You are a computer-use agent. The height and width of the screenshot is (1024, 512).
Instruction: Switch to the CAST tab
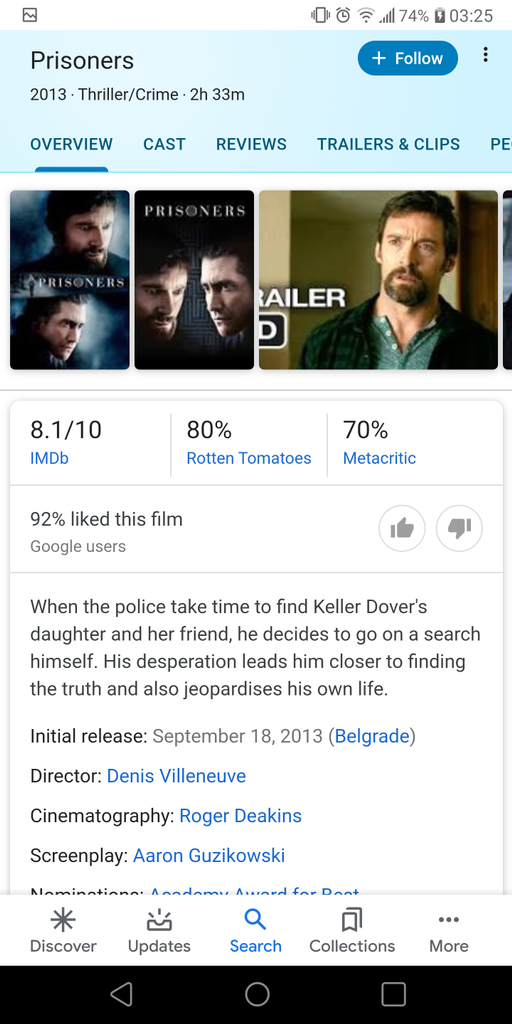pyautogui.click(x=165, y=144)
